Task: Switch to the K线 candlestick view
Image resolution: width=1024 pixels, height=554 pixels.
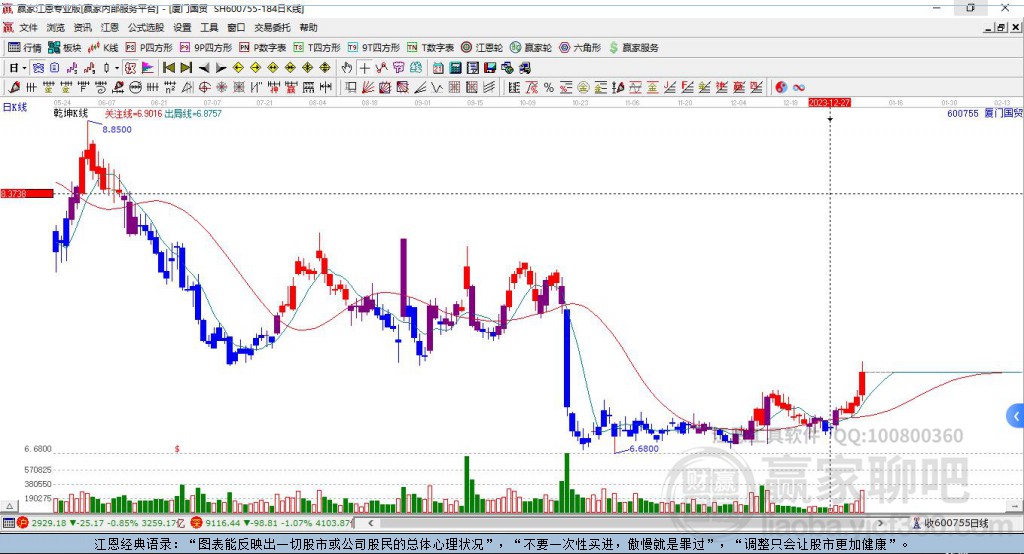Action: tap(103, 48)
